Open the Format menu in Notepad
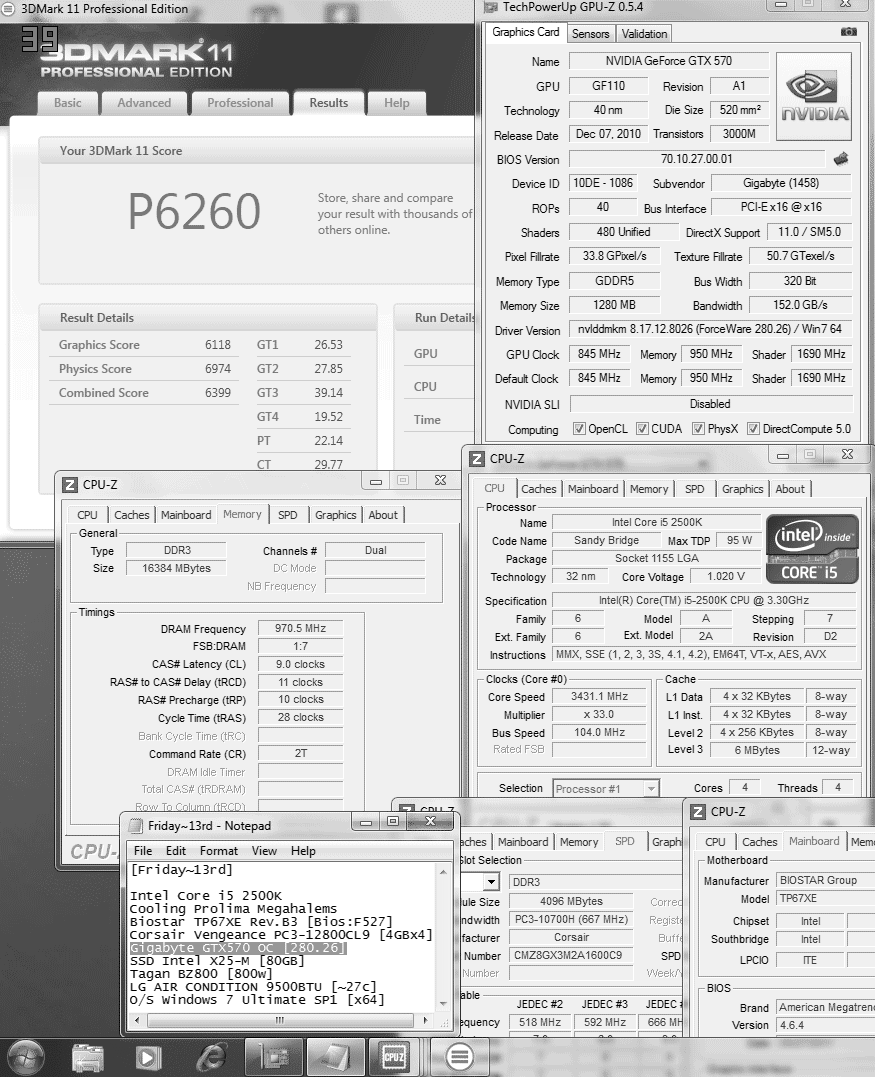 pyautogui.click(x=218, y=851)
